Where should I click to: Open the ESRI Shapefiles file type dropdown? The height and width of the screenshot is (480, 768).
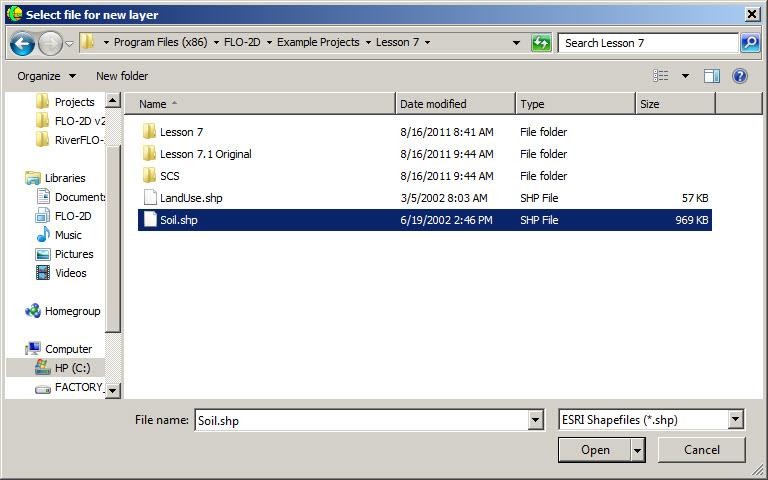(x=736, y=420)
